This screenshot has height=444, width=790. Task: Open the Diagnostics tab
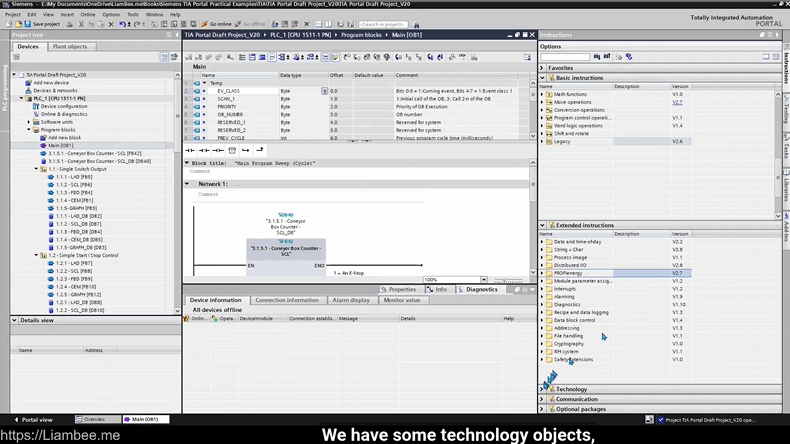(480, 289)
